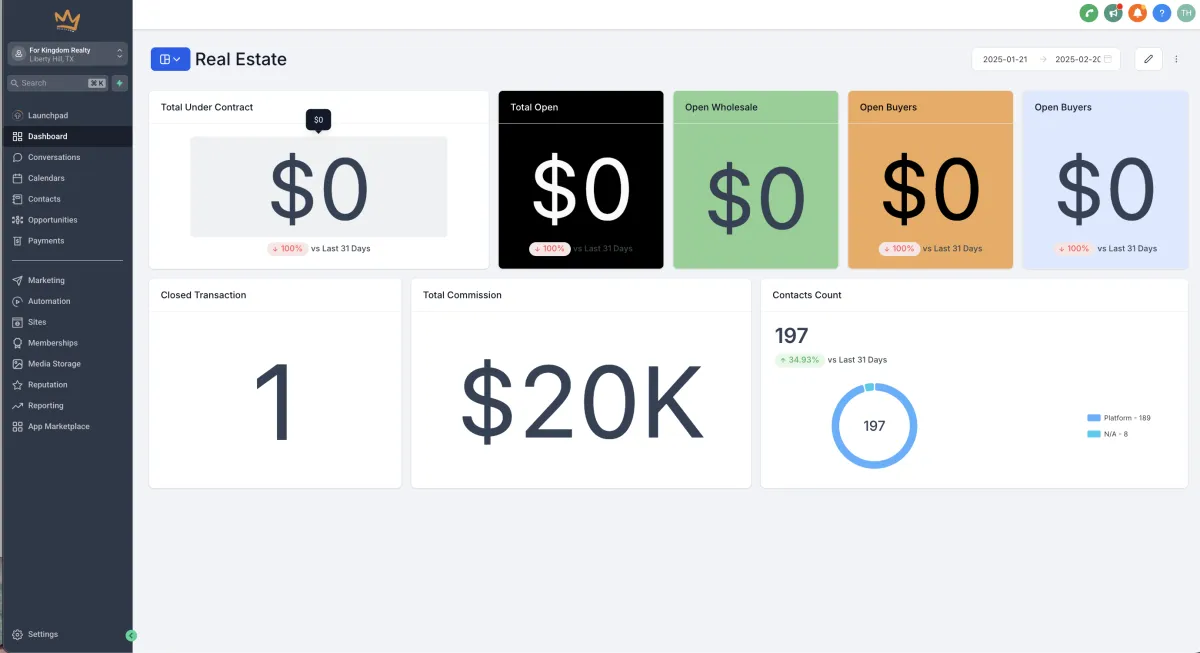Collapse the sidebar using green arrow toggle
Screen dimensions: 1200x653
coord(131,635)
